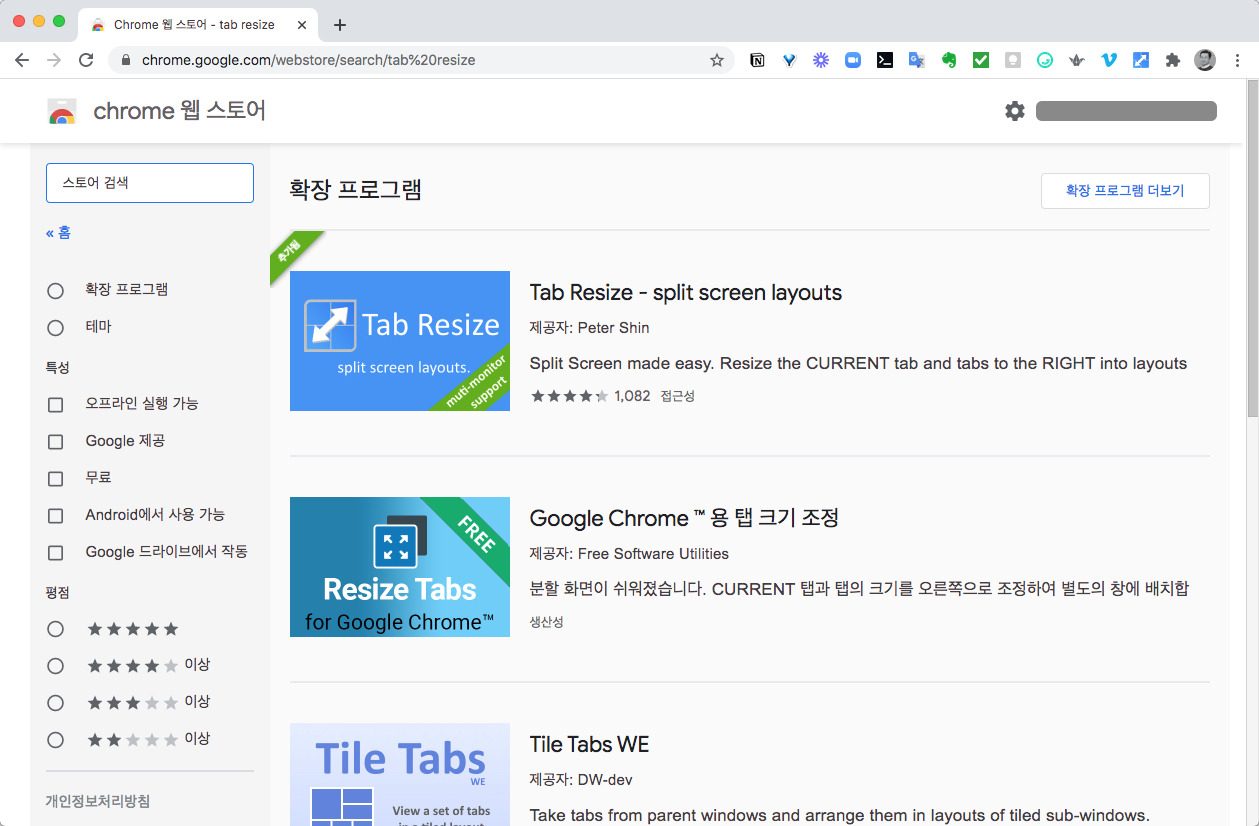Open the Chrome profile avatar
1259x826 pixels.
pyautogui.click(x=1205, y=60)
